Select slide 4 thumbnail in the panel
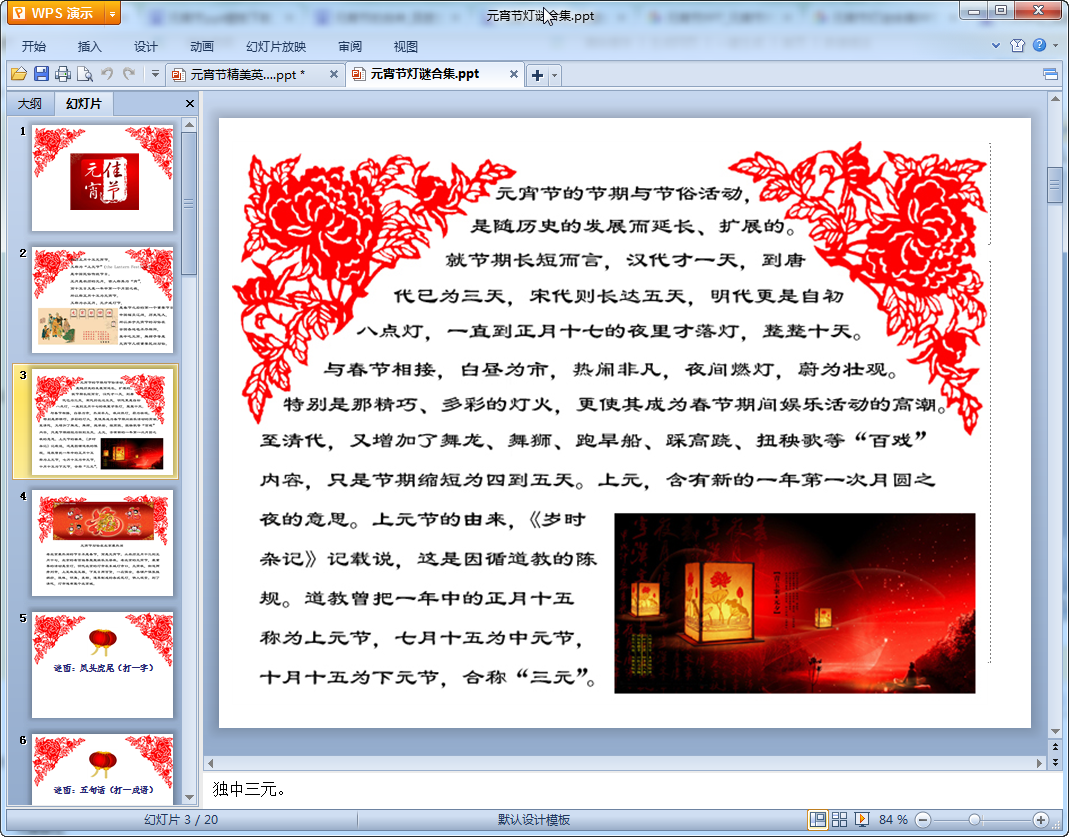 coord(102,542)
